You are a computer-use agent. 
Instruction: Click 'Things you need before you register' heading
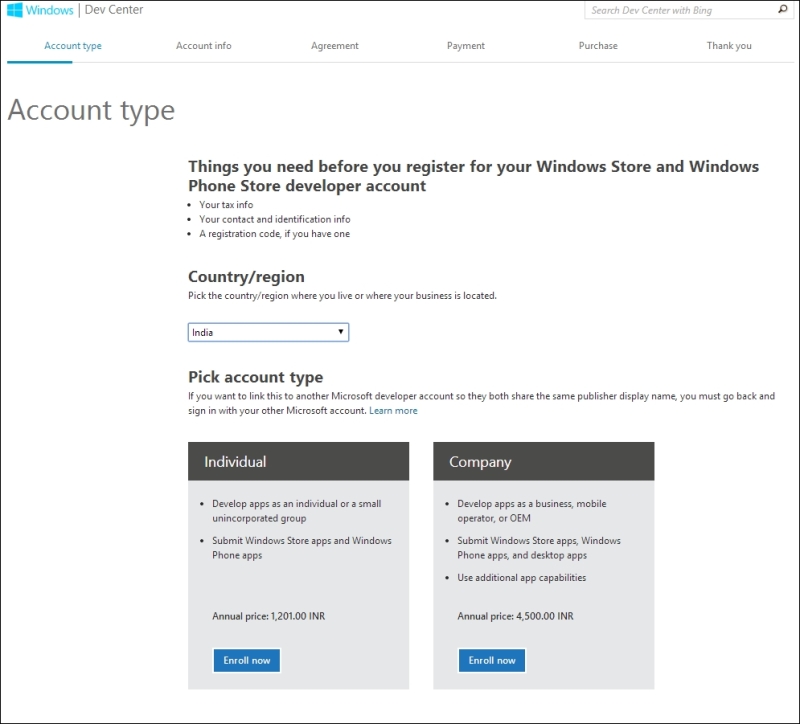coord(473,176)
